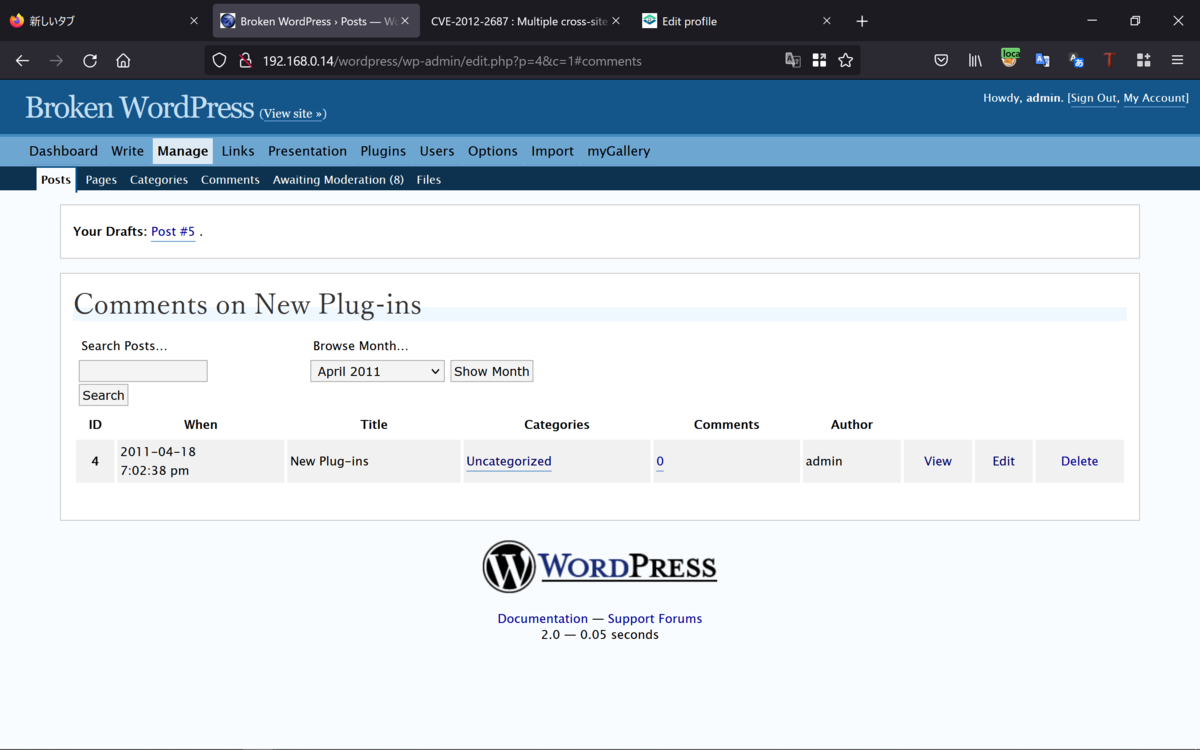Screen dimensions: 1200x750
Task: Select the Comments submenu tab
Action: pos(230,180)
